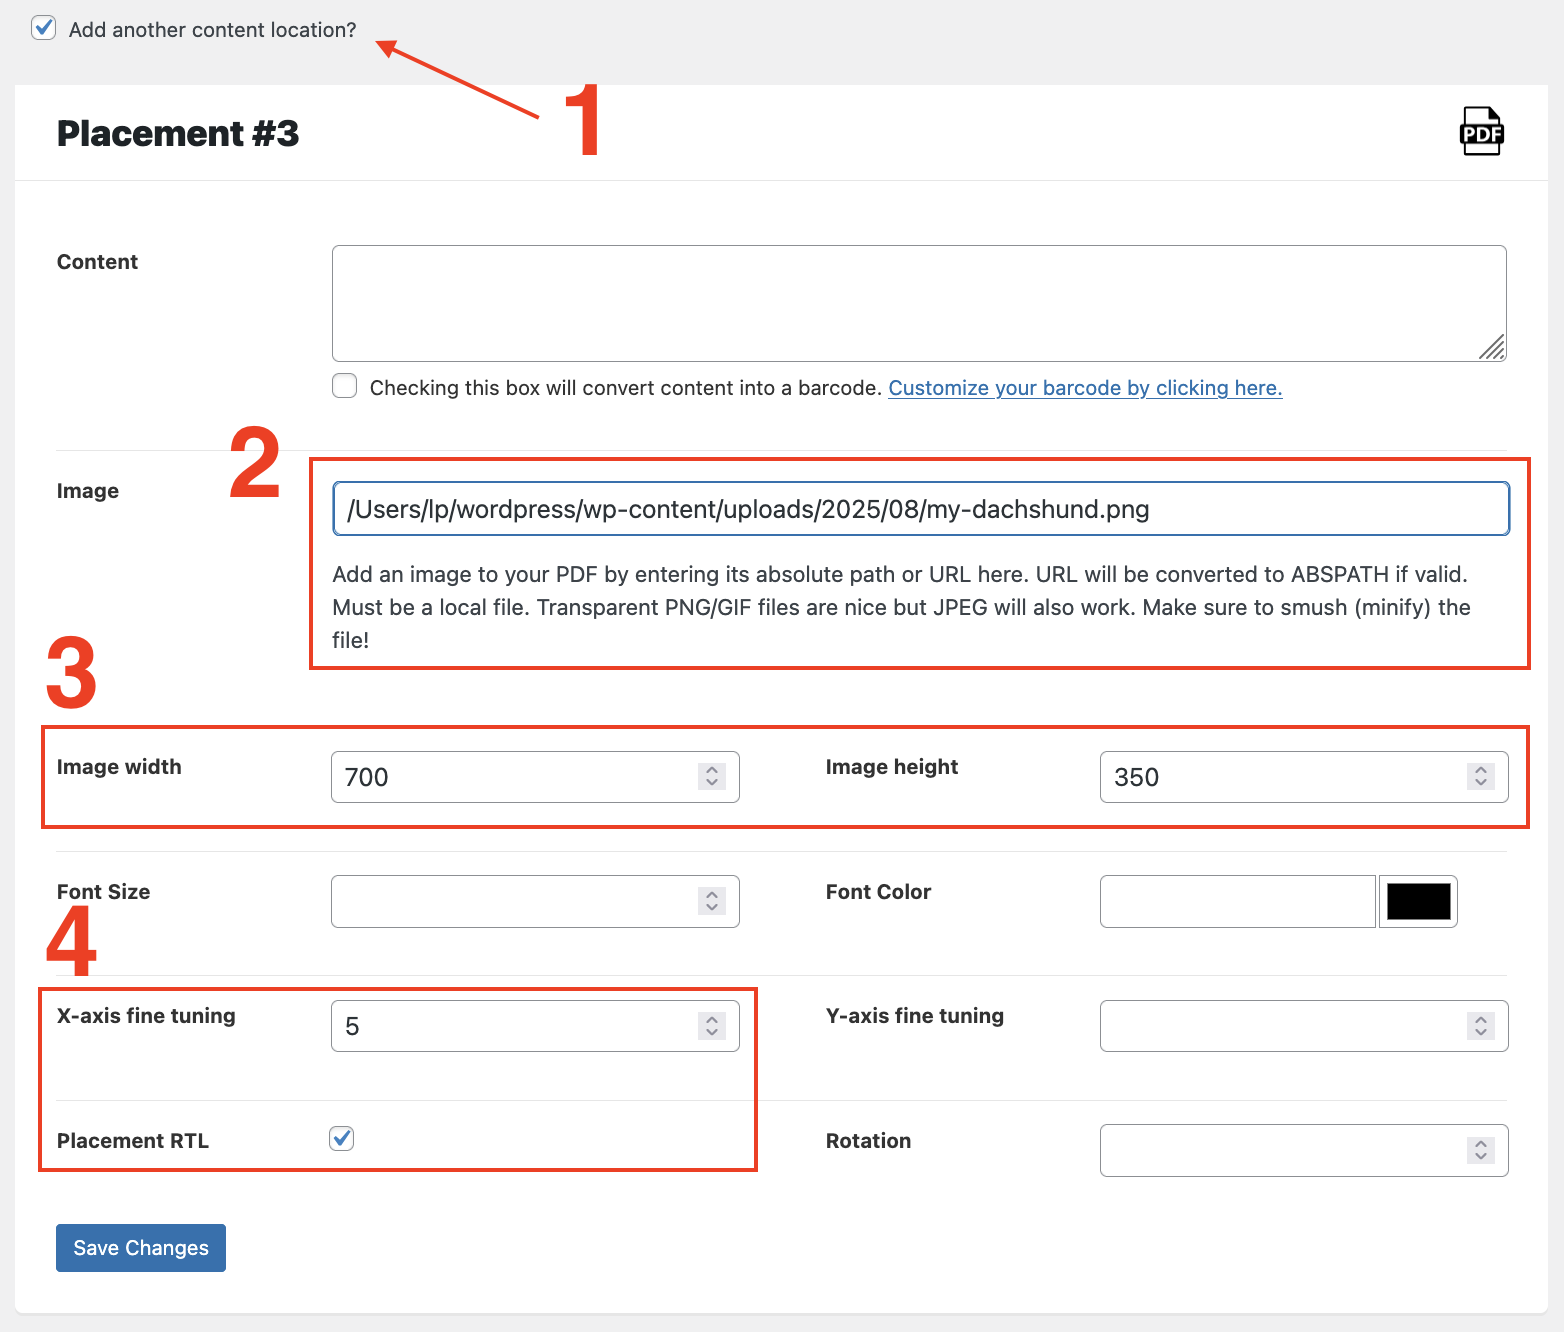1564x1332 pixels.
Task: Click the Font Size label
Action: click(x=103, y=892)
